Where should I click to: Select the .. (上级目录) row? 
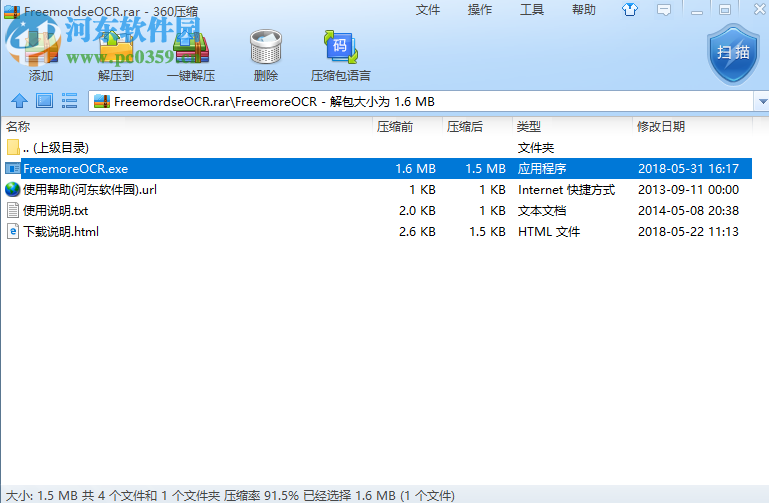pos(377,148)
